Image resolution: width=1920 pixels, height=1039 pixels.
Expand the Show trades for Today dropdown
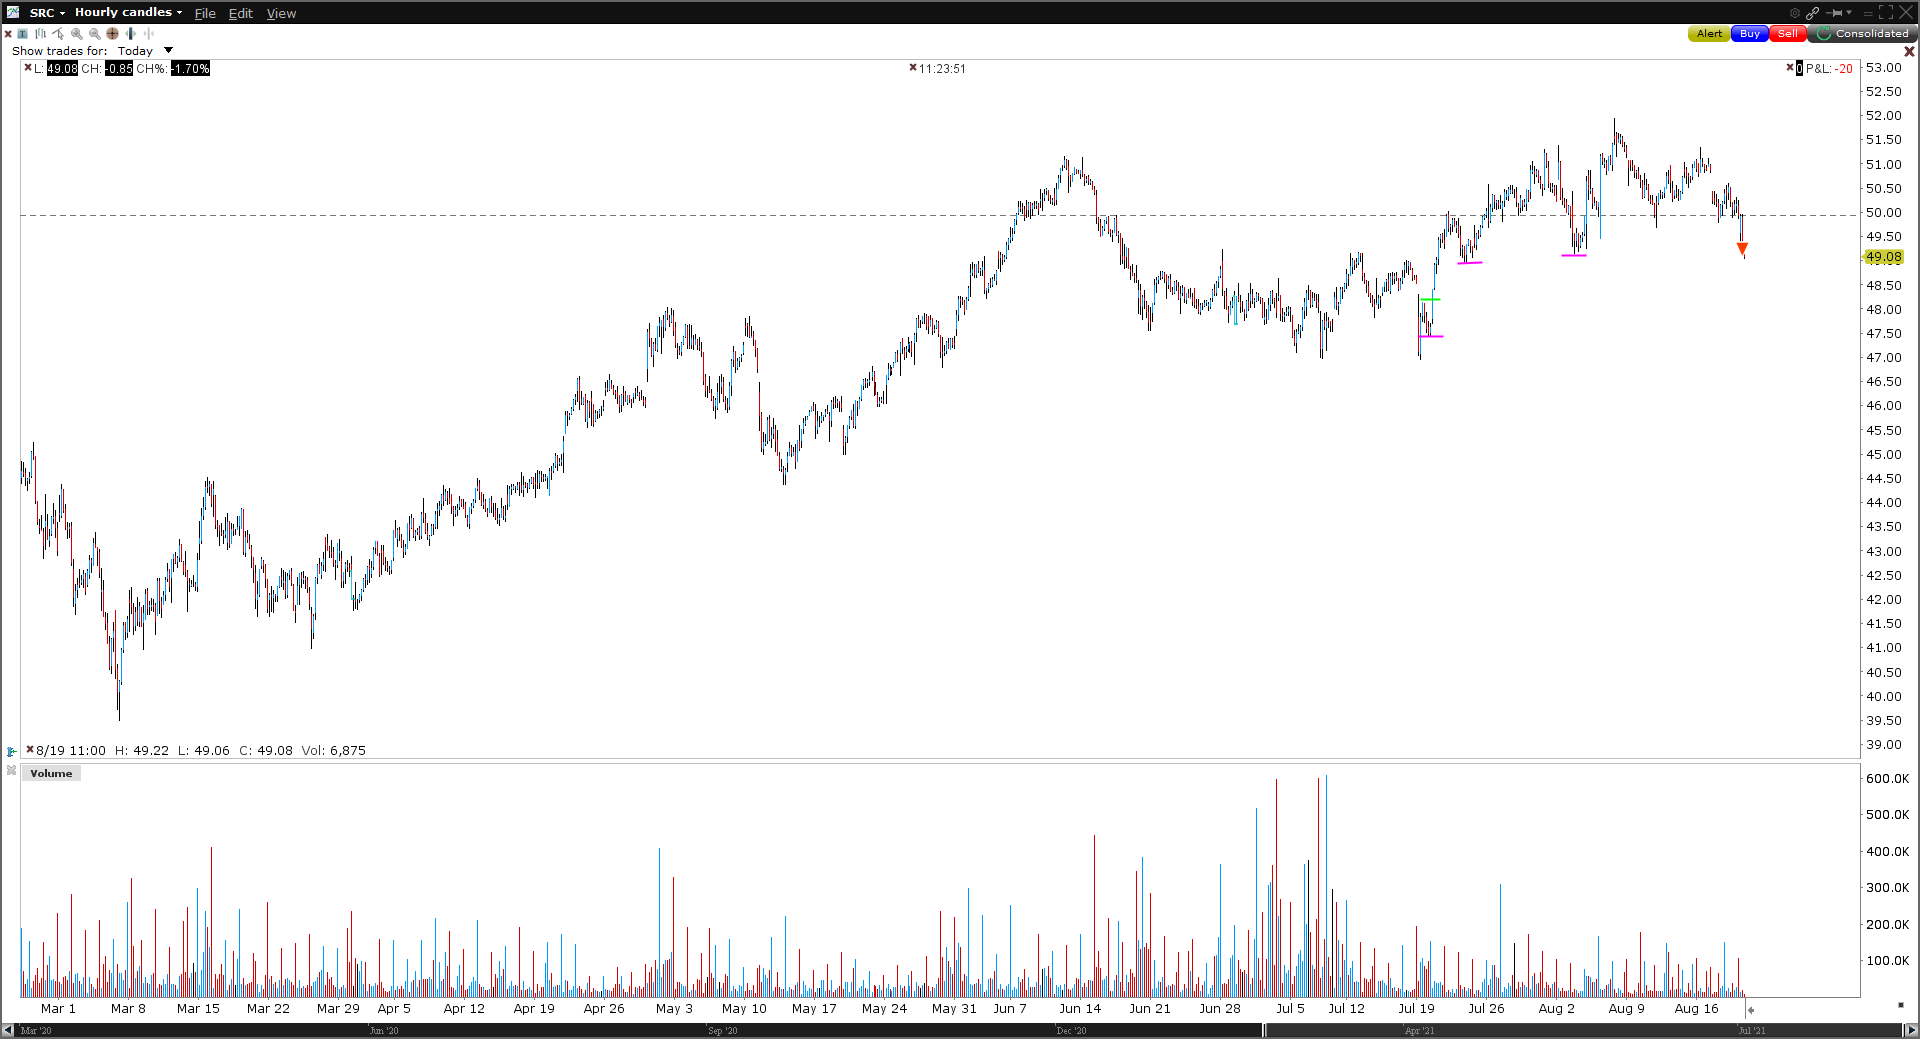(x=145, y=51)
